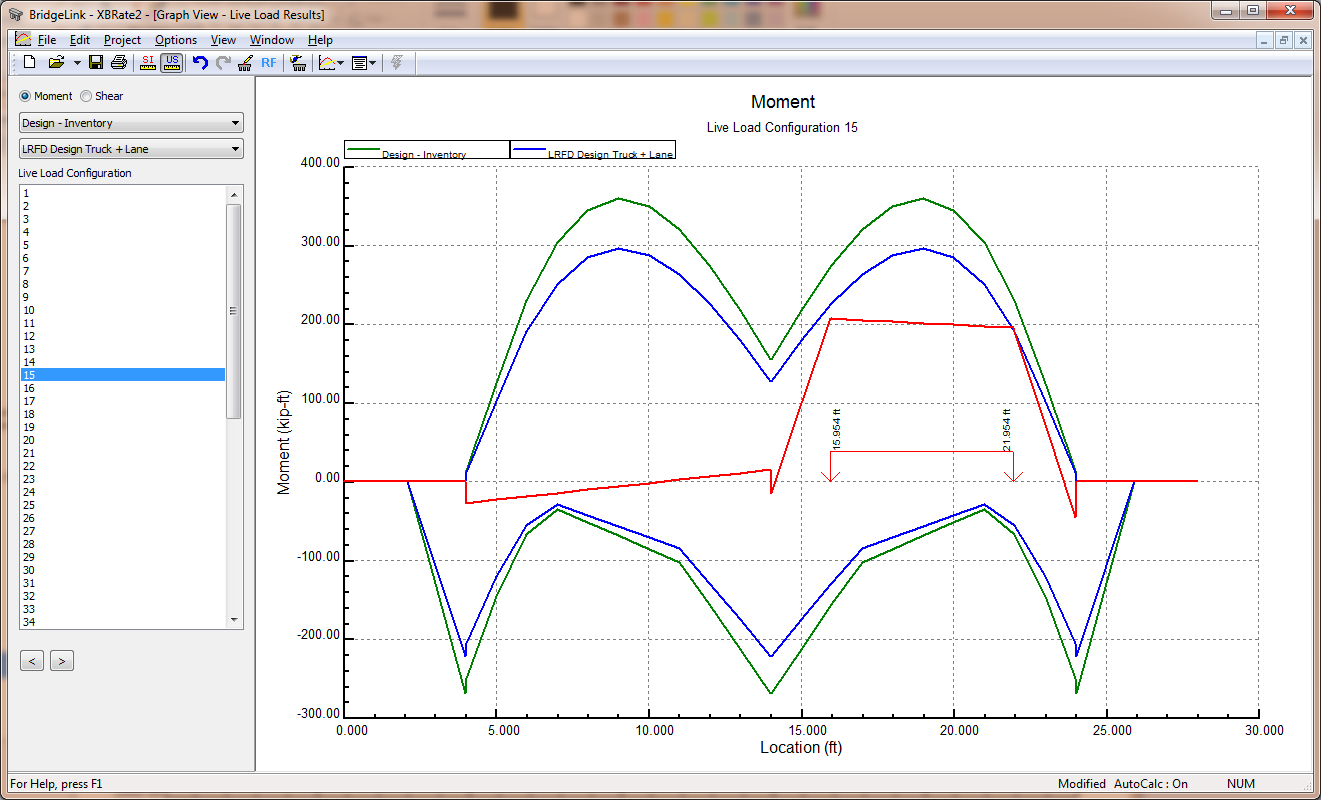This screenshot has width=1321, height=800.
Task: Click the Edit Bridge pencil icon
Action: click(x=245, y=63)
